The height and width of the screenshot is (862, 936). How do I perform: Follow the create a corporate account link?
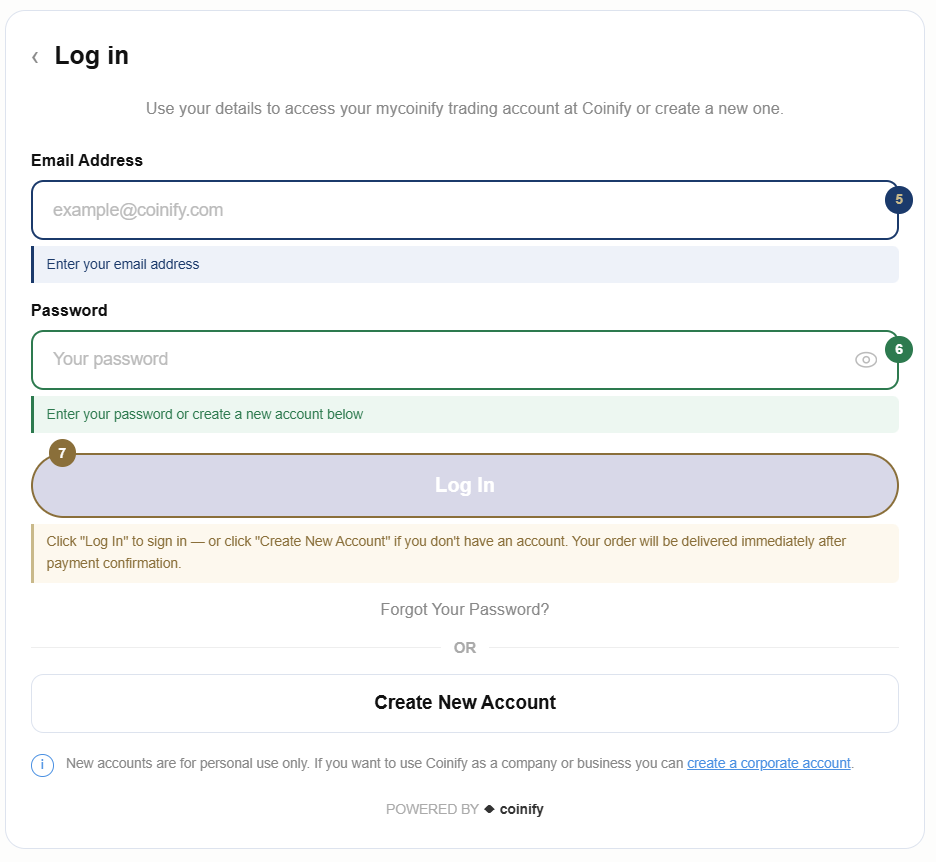click(x=768, y=764)
